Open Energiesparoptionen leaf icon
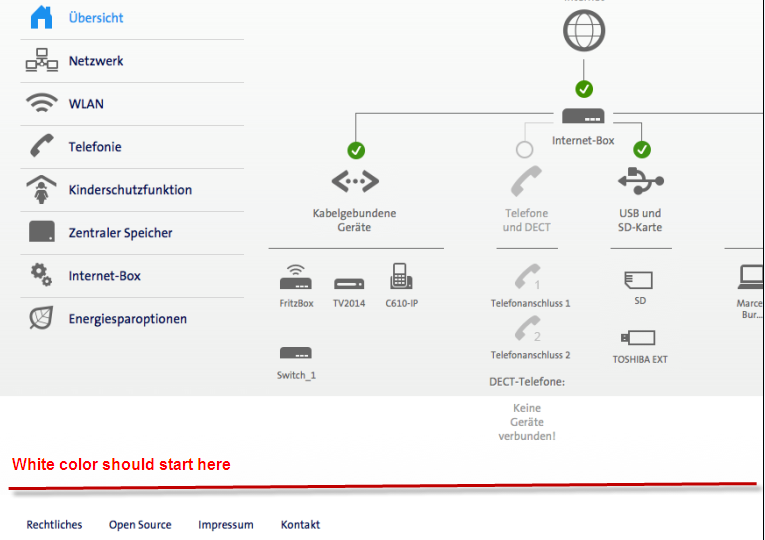The image size is (765, 540). tap(41, 318)
